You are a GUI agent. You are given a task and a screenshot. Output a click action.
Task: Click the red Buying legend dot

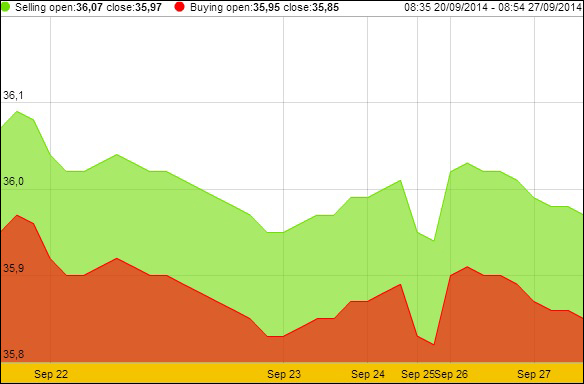tap(180, 7)
